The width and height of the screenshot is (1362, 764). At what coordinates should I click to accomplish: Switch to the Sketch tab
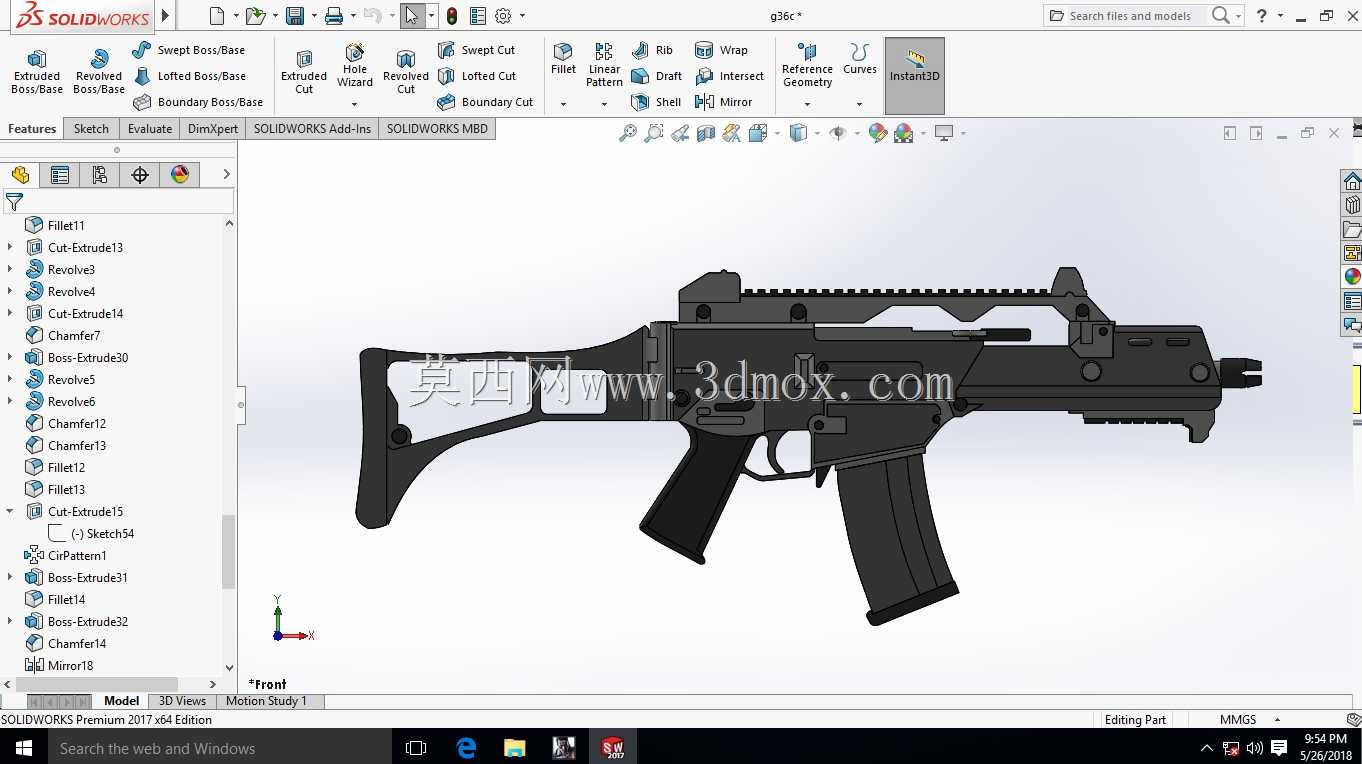coord(91,129)
